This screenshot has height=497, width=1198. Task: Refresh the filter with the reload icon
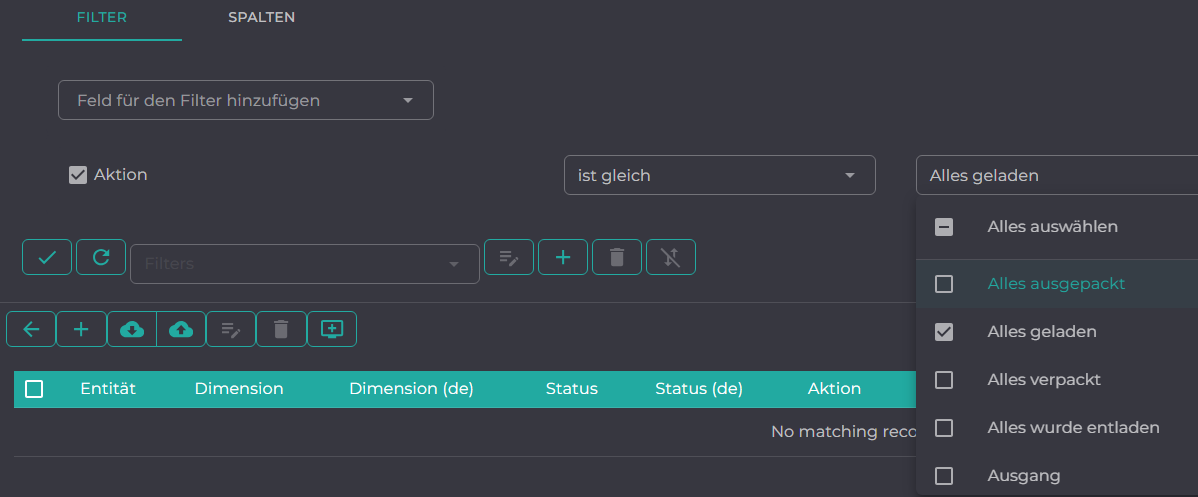pyautogui.click(x=101, y=257)
